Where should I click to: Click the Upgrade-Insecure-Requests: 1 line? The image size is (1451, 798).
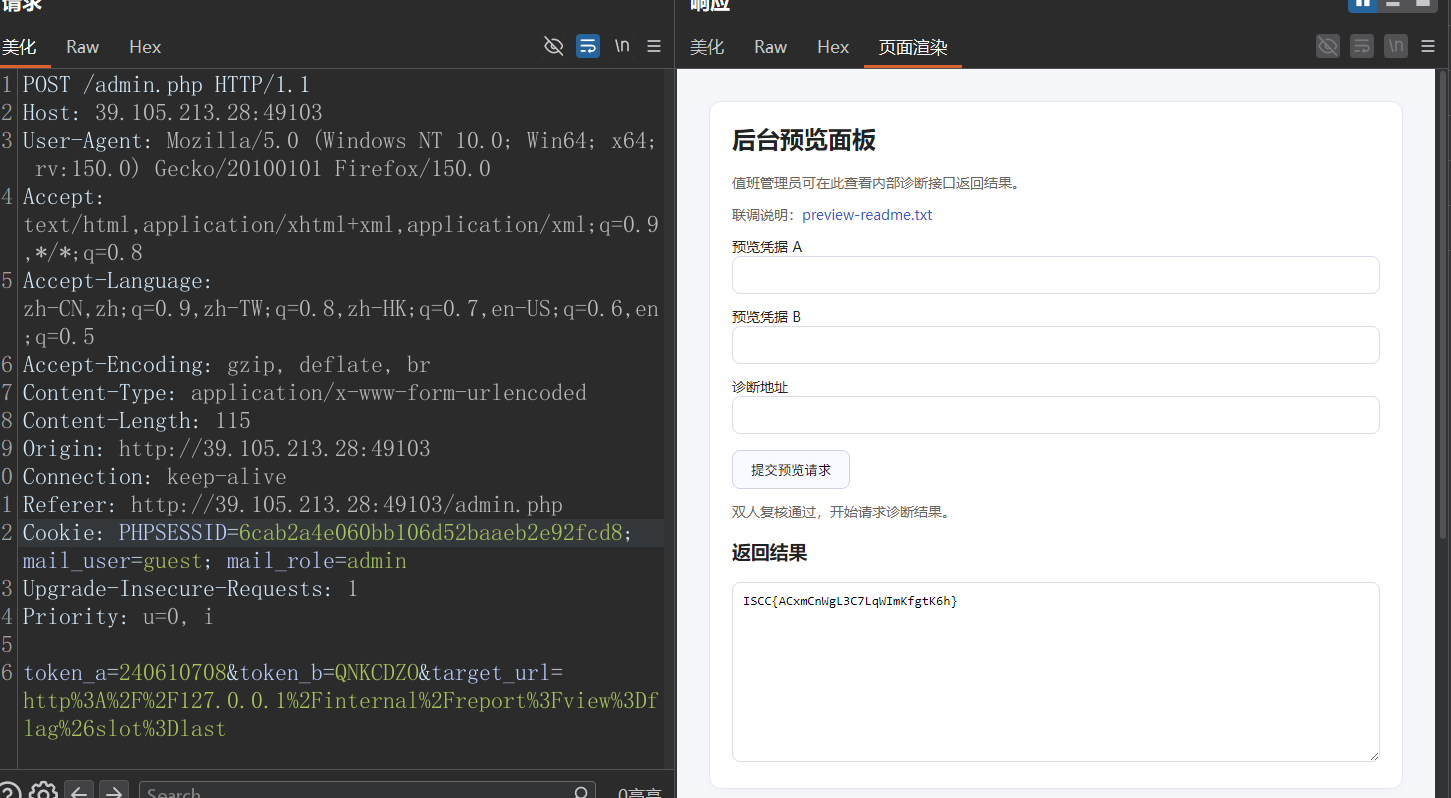[x=190, y=588]
